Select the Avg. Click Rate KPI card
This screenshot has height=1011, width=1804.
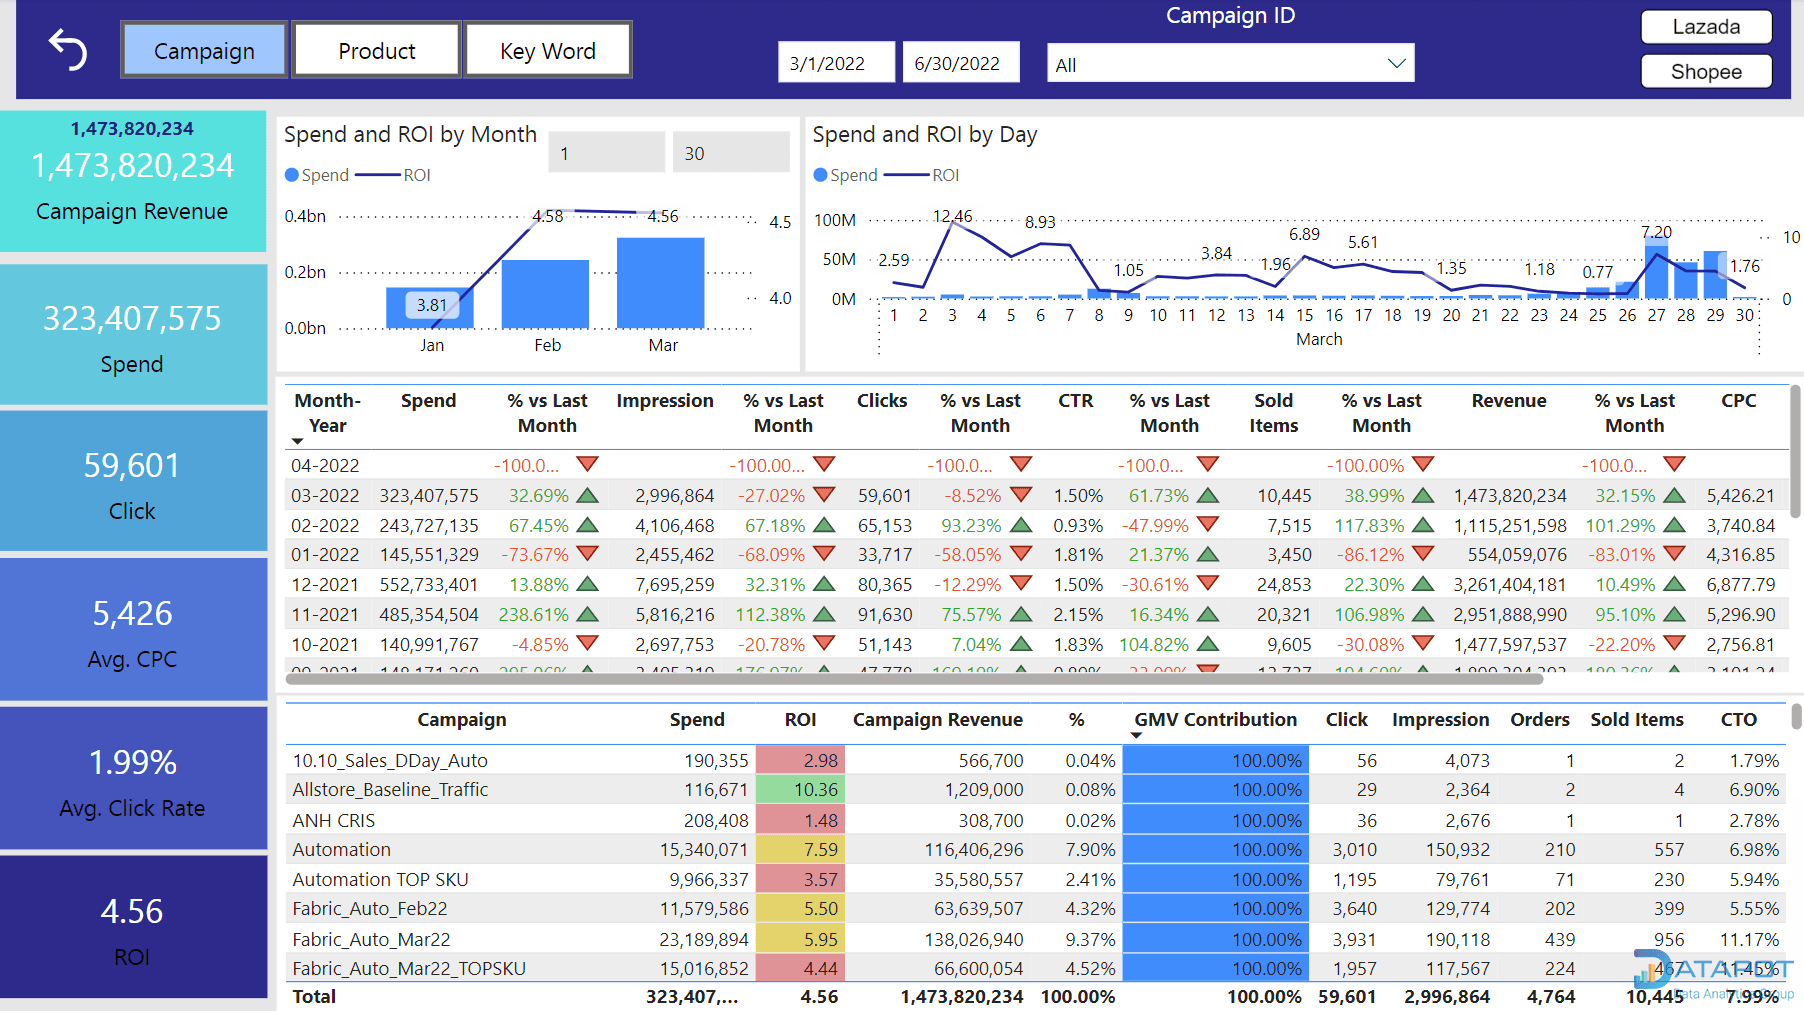tap(132, 778)
